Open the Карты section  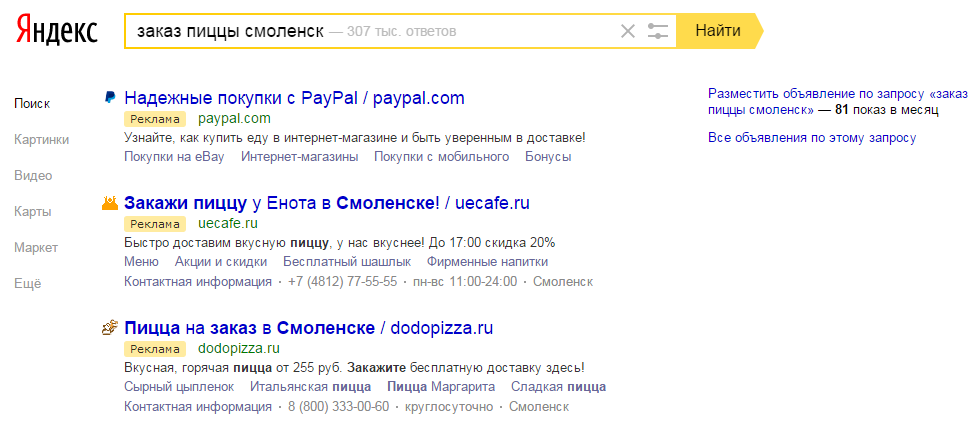click(x=32, y=212)
